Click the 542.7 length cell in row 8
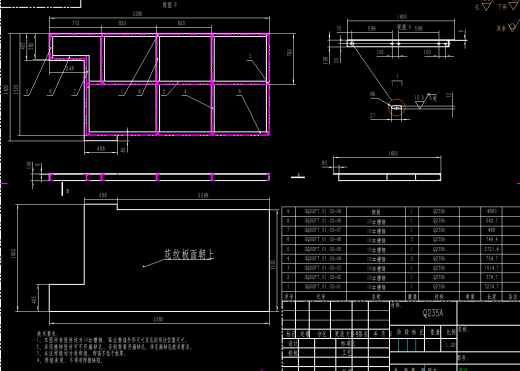Screen dimensions: 520x371 (492, 221)
